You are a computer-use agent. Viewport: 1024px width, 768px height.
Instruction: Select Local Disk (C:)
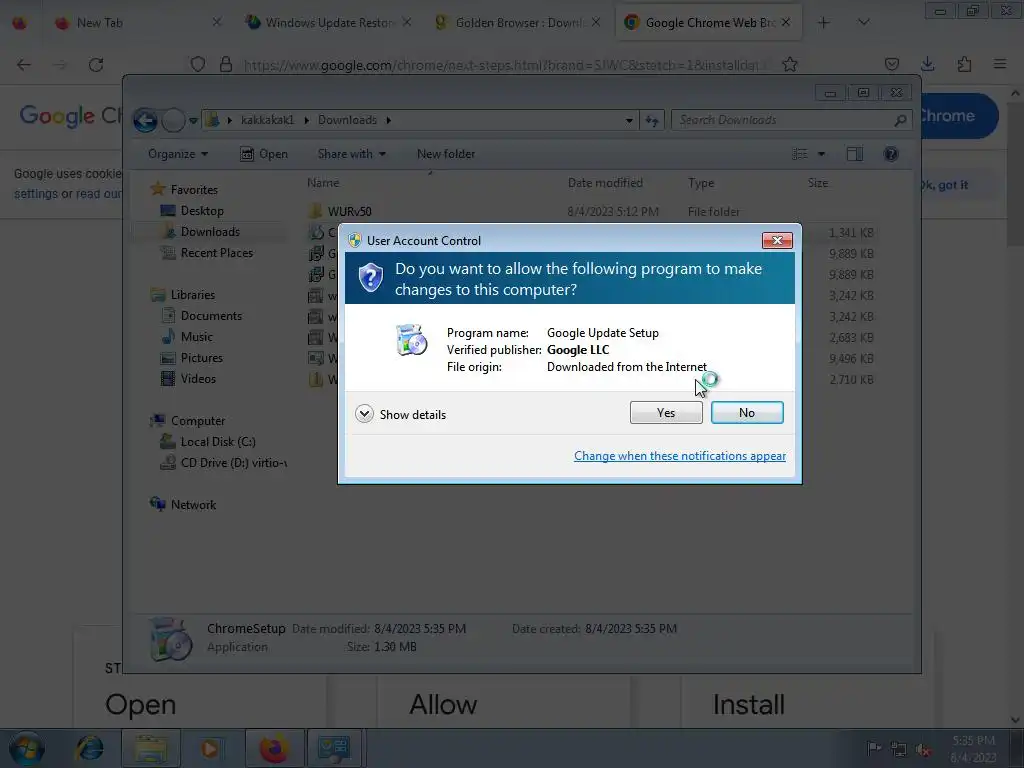tap(218, 441)
